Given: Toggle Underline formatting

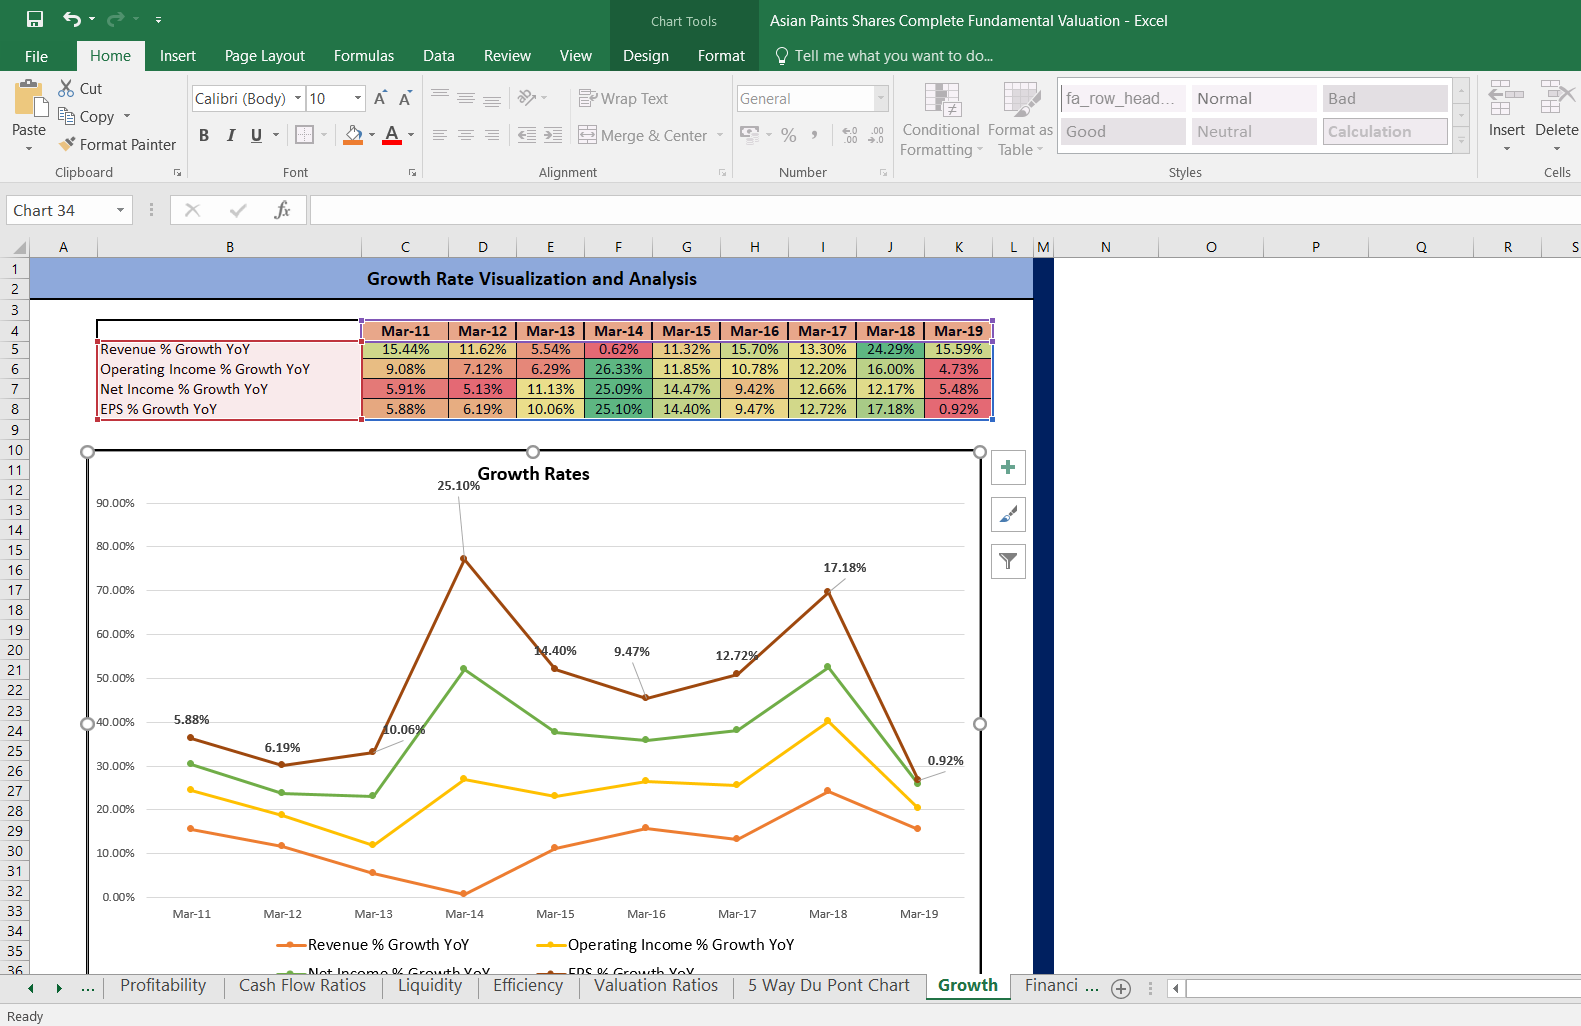Looking at the screenshot, I should pyautogui.click(x=257, y=135).
